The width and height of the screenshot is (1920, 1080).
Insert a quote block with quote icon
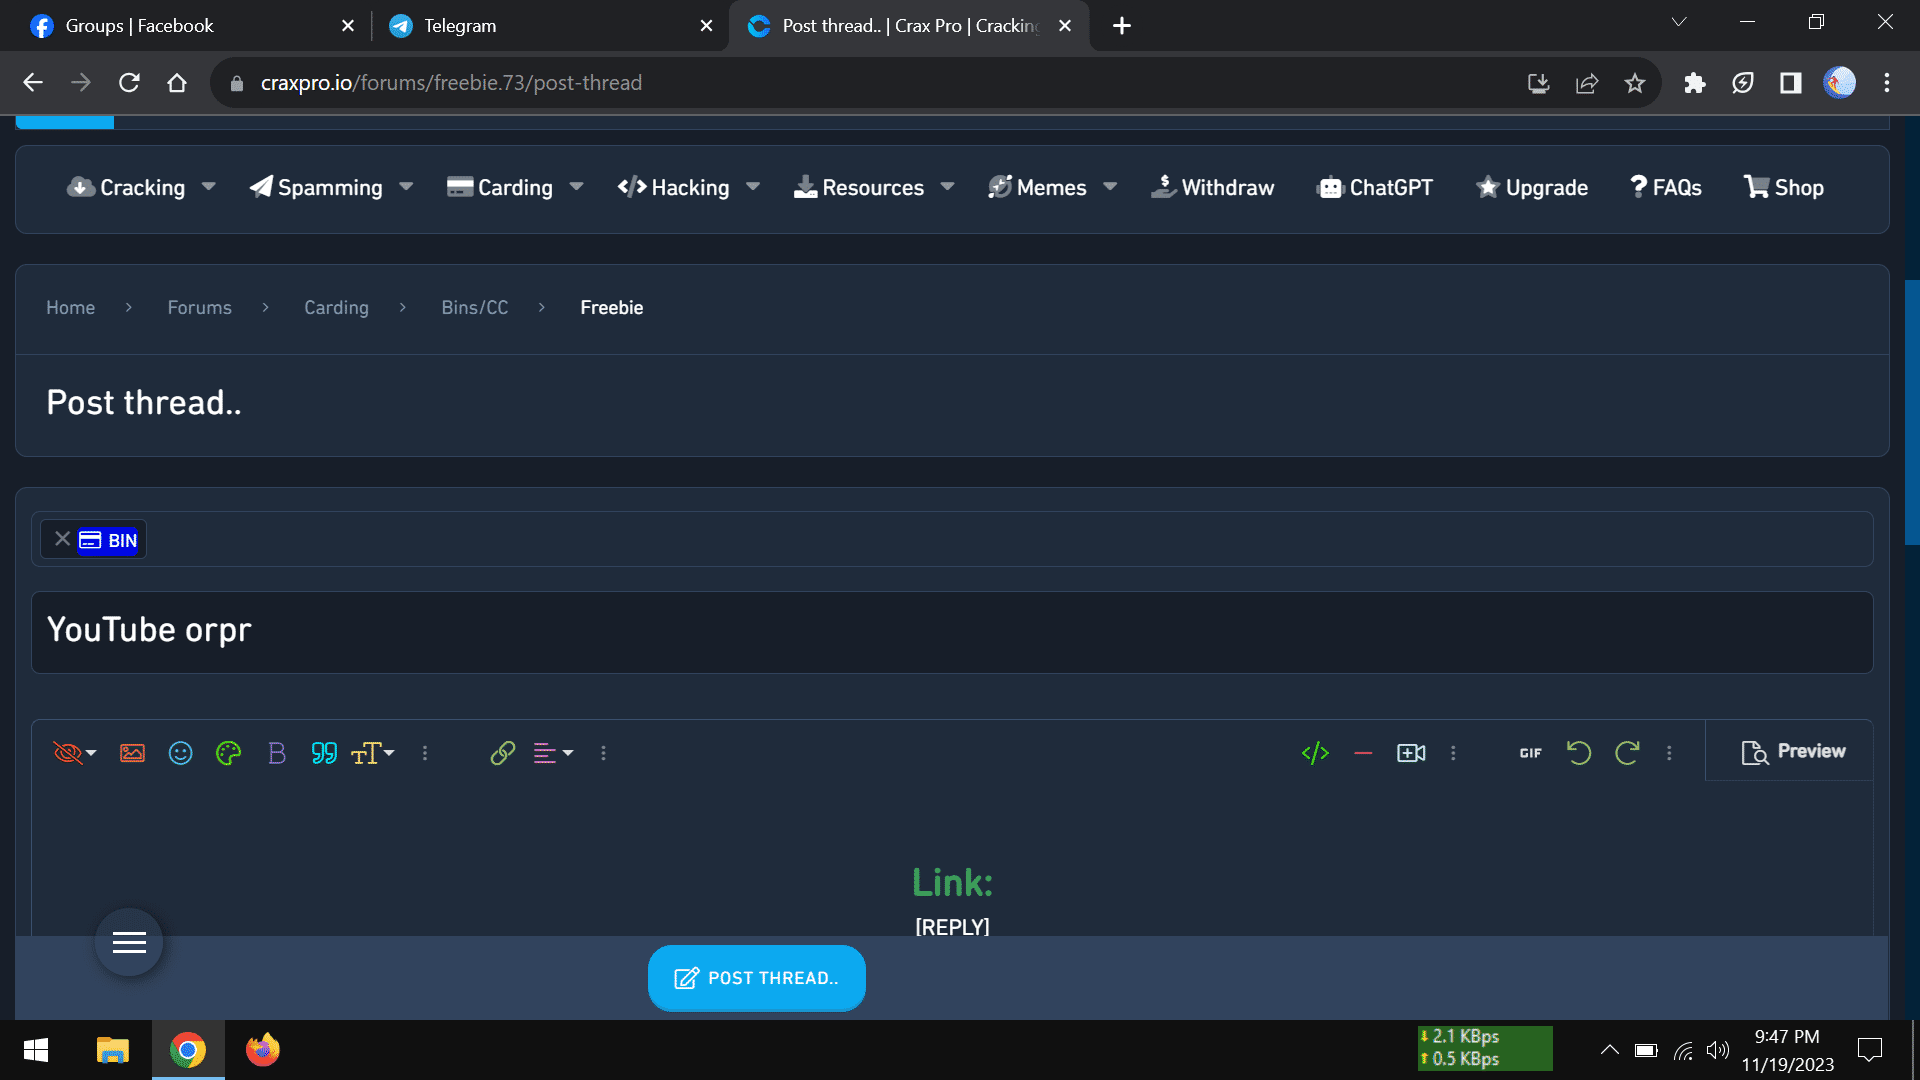pyautogui.click(x=324, y=753)
